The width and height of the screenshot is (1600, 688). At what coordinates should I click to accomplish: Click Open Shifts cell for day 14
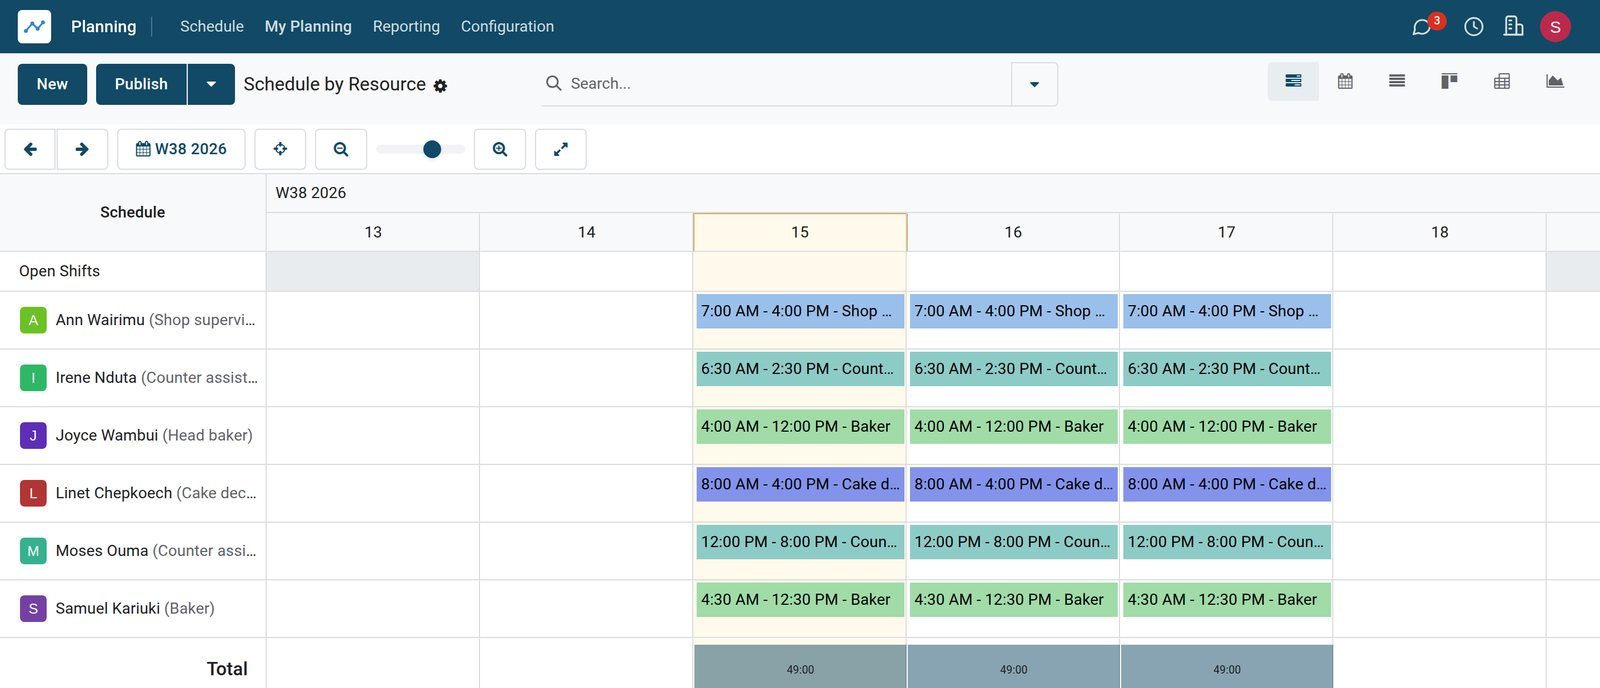coord(586,271)
